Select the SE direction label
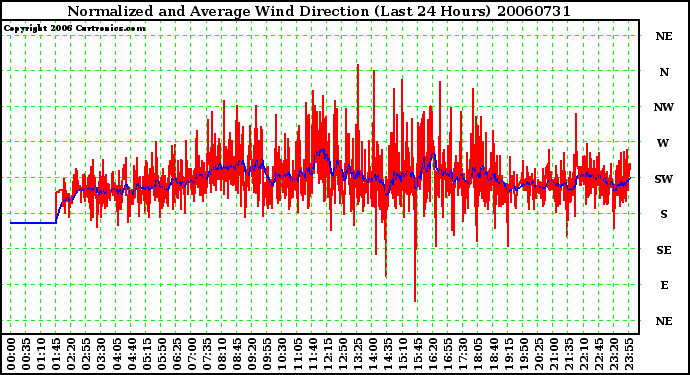This screenshot has width=690, height=375. (x=664, y=250)
